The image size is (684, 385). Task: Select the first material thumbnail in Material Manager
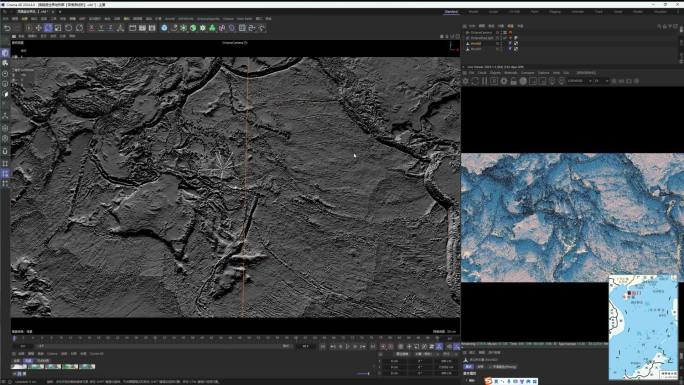click(x=19, y=367)
